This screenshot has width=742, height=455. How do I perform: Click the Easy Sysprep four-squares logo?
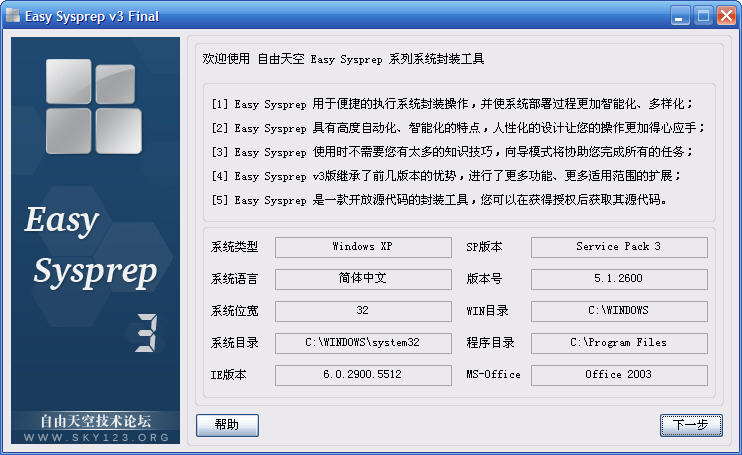pyautogui.click(x=94, y=106)
